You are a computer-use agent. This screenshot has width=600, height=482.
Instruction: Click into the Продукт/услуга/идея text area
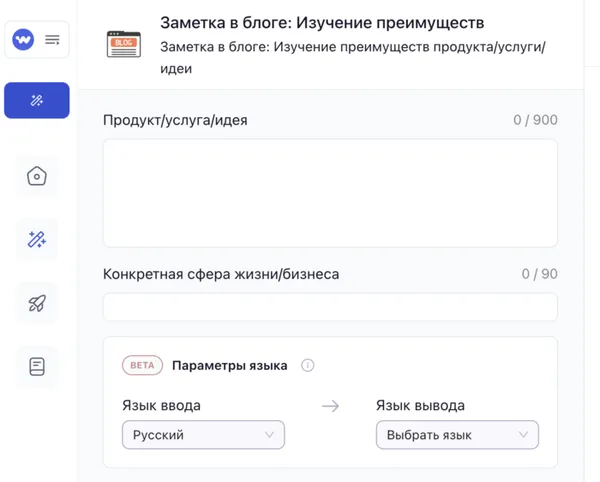pos(330,192)
